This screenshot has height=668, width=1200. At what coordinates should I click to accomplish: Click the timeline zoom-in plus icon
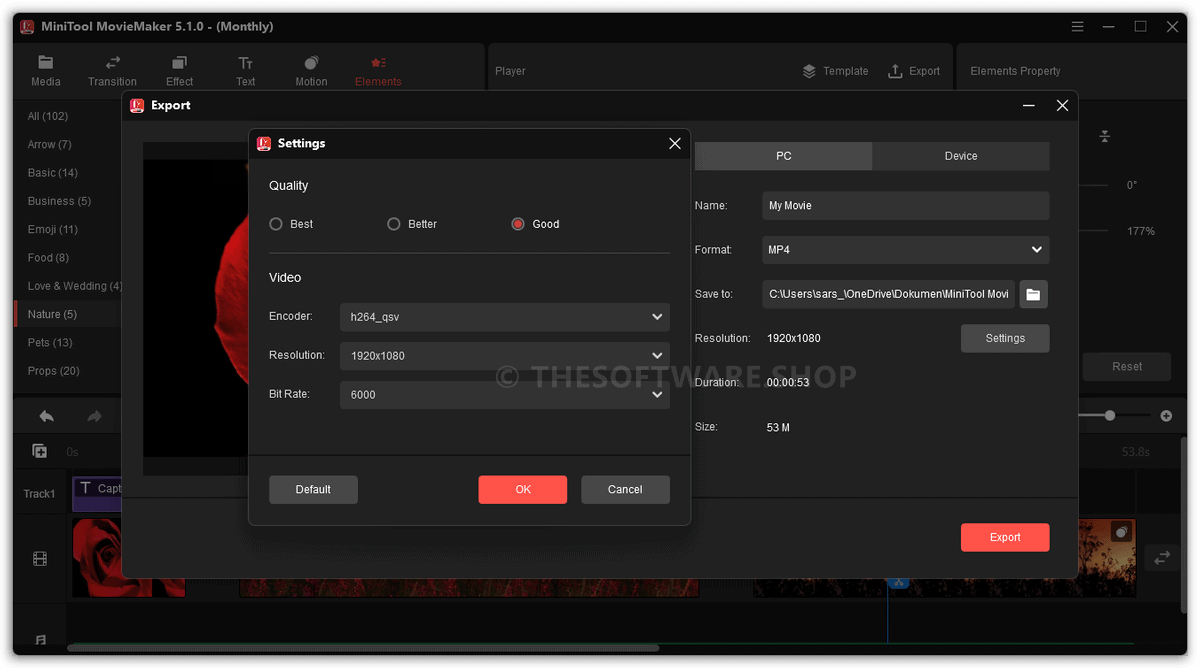[1166, 415]
